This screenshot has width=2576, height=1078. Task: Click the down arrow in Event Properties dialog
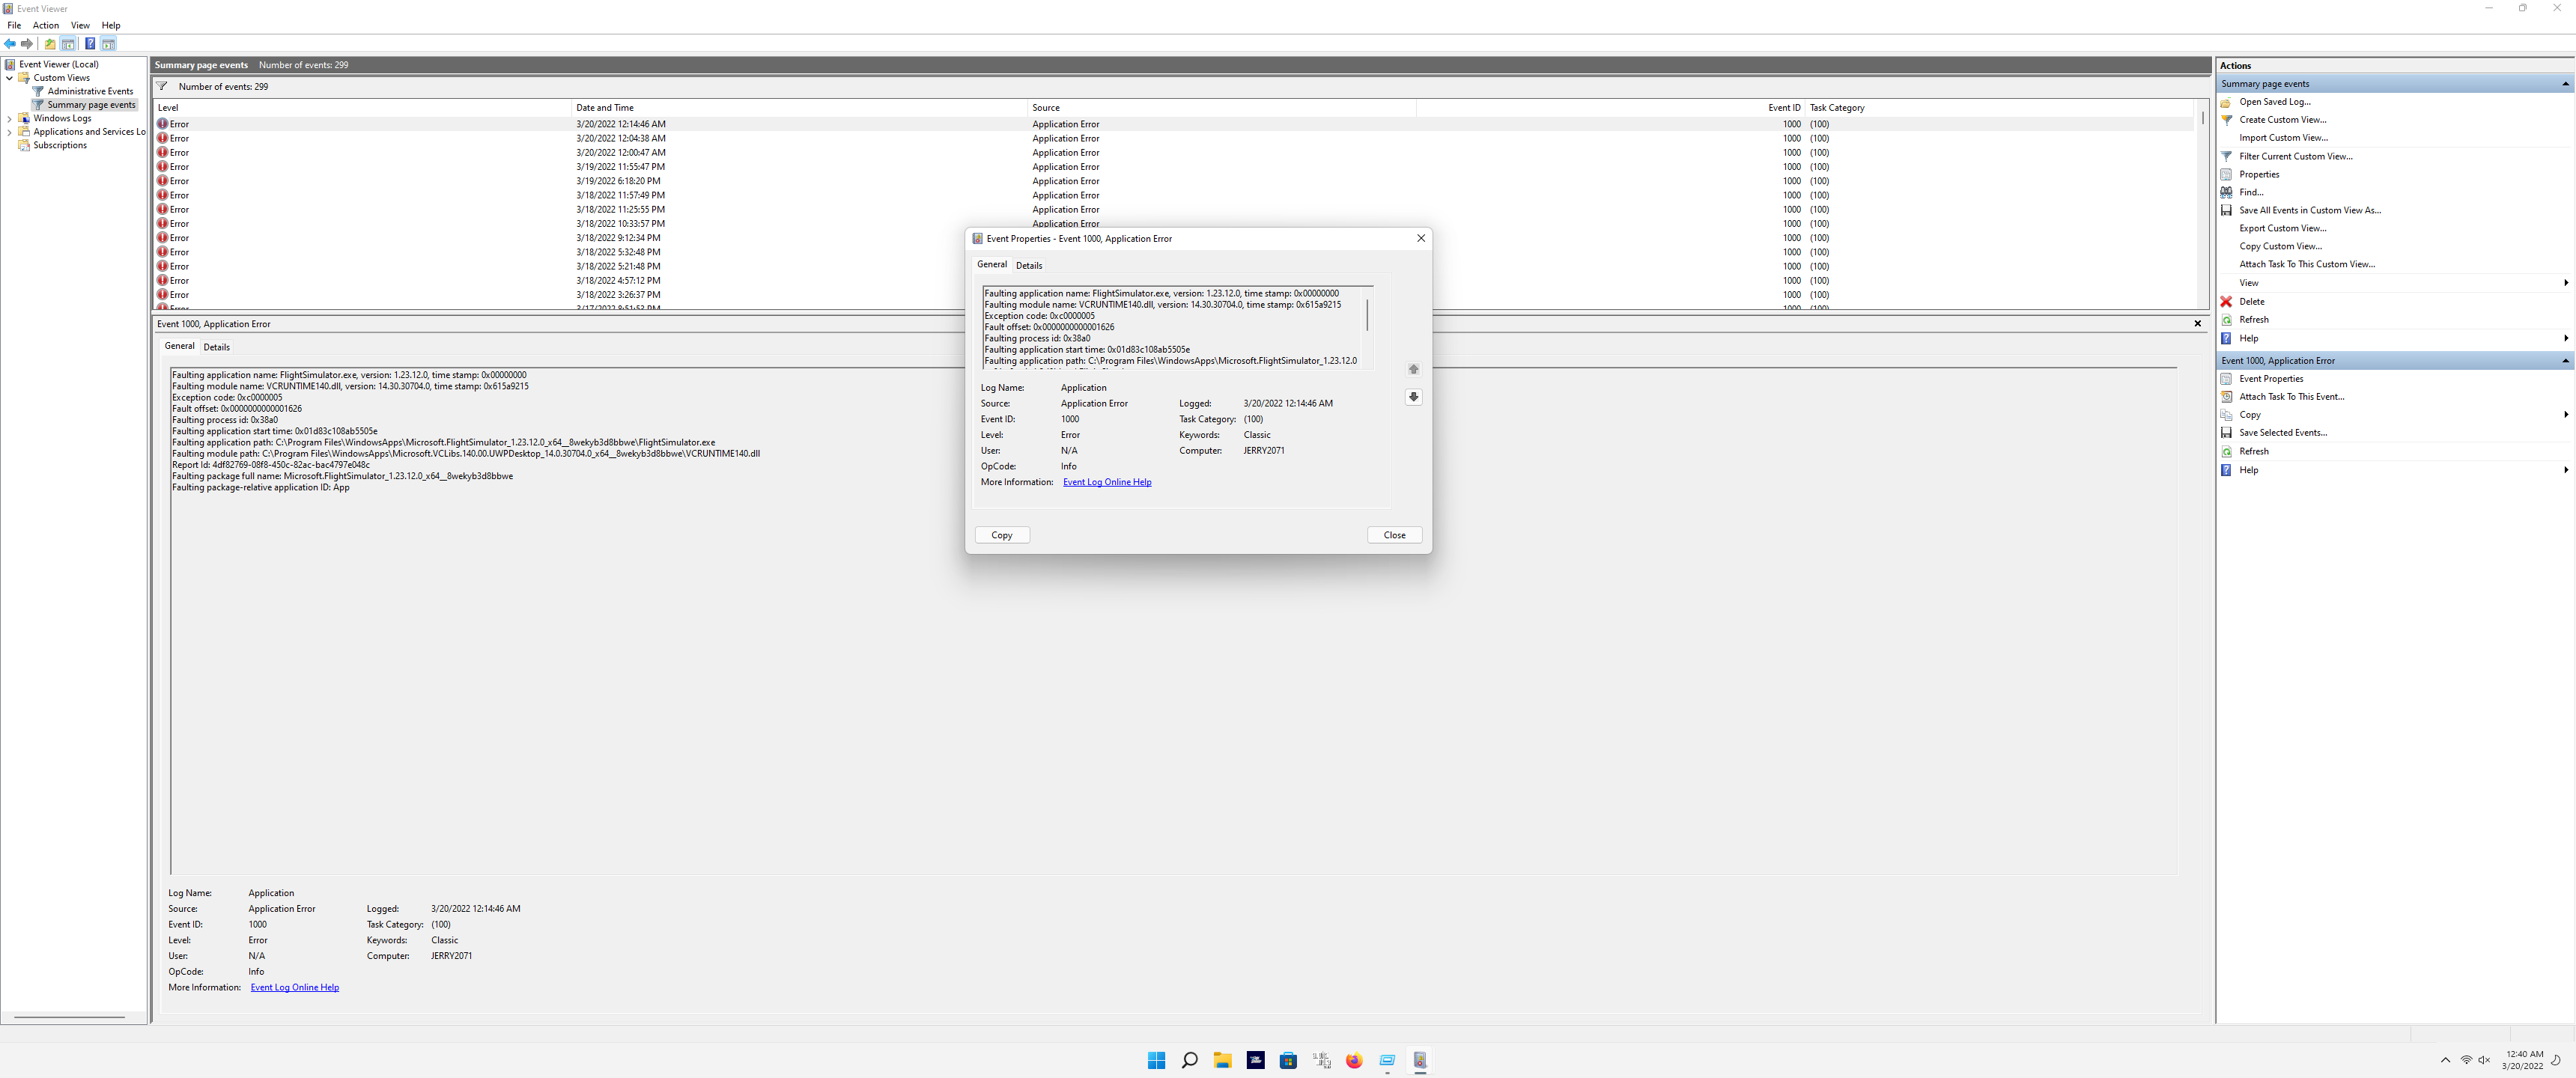pos(1413,397)
